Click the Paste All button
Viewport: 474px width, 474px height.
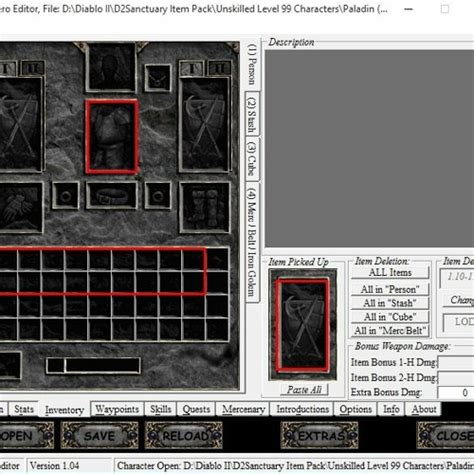point(304,390)
